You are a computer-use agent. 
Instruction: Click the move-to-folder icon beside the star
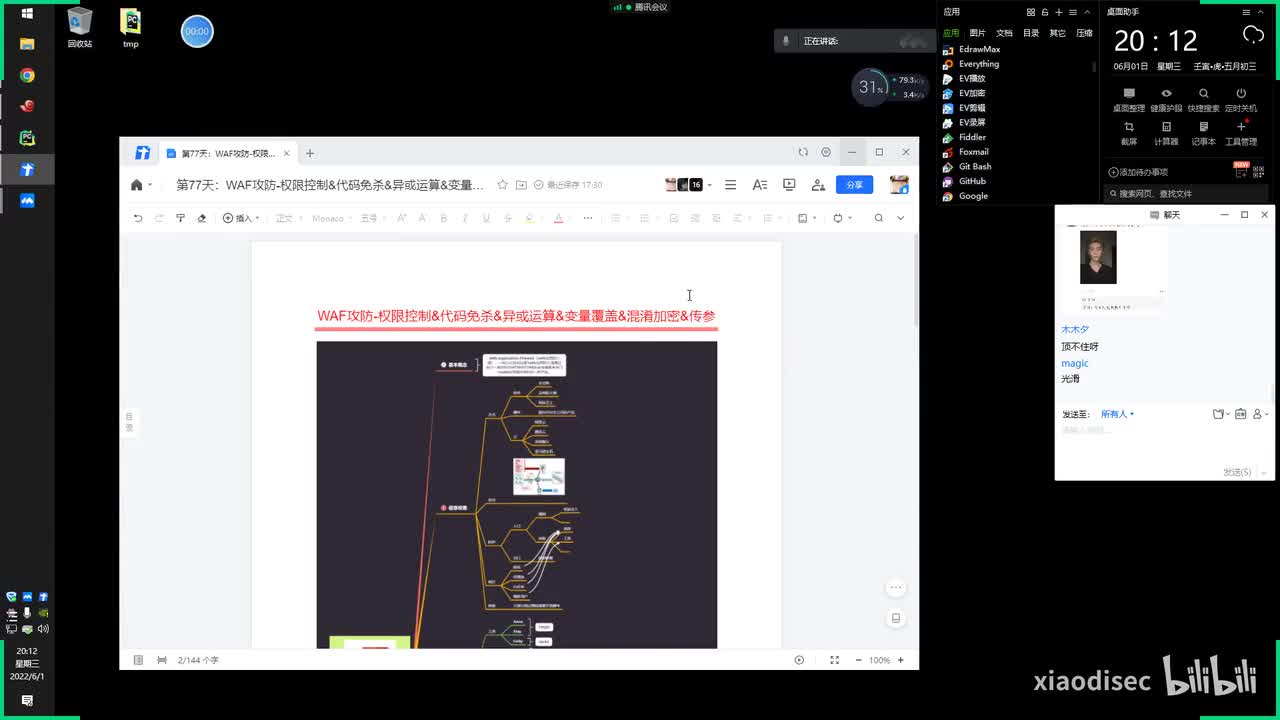(x=523, y=185)
